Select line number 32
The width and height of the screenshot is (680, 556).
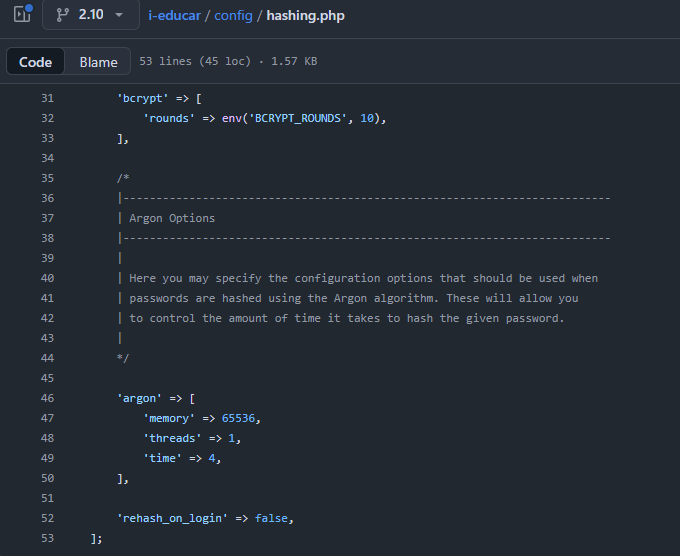coord(48,118)
